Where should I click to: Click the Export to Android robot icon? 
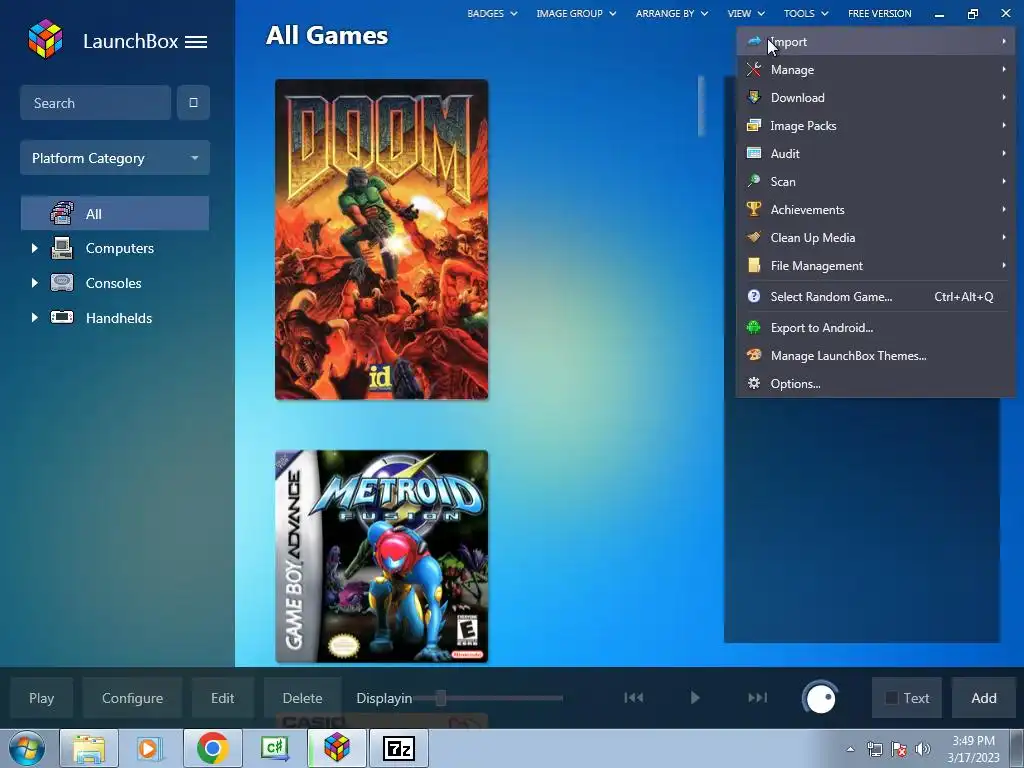(754, 327)
